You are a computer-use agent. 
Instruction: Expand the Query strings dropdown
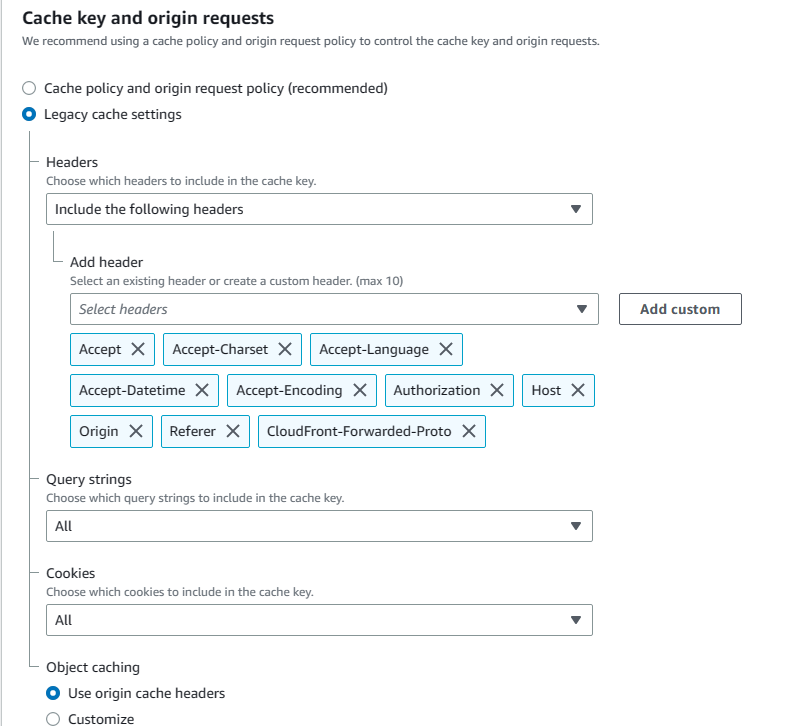(319, 526)
